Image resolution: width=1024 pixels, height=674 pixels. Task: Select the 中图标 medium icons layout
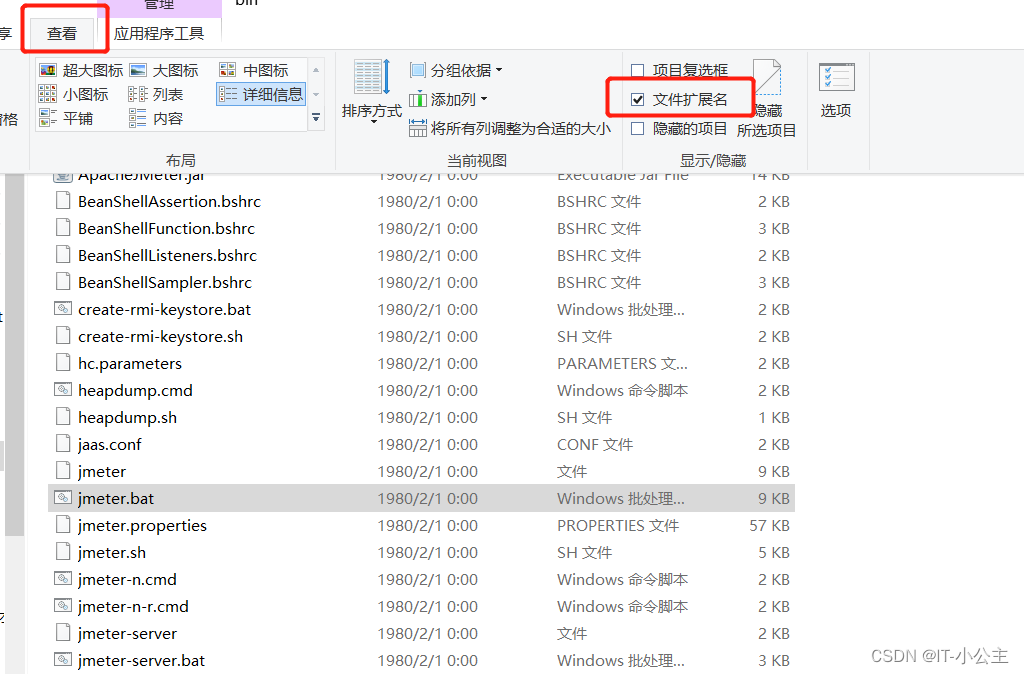[x=254, y=71]
